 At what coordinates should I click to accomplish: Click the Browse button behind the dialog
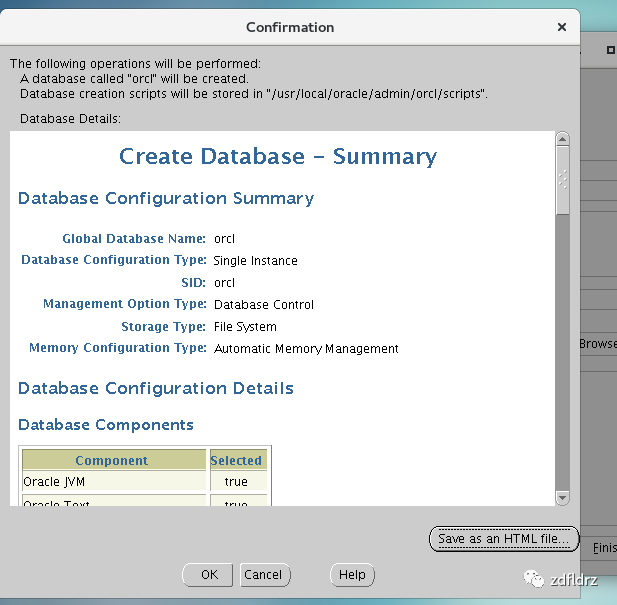coord(598,344)
